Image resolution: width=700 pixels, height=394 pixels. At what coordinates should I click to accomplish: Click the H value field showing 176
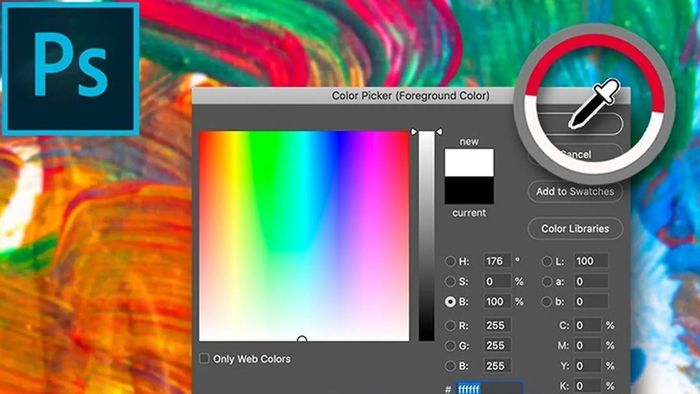tap(497, 261)
